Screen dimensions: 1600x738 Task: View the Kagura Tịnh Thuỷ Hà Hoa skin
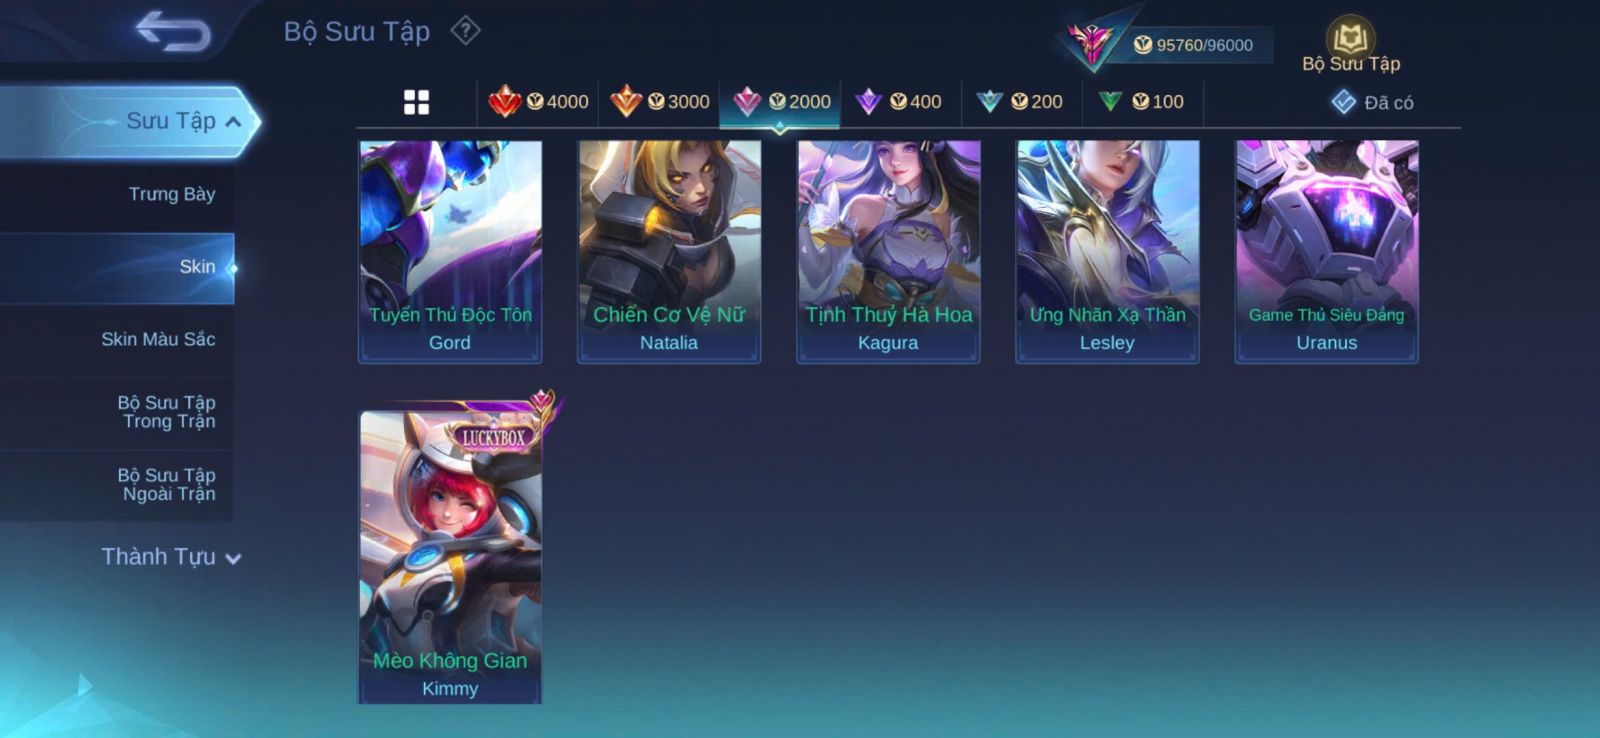coord(888,251)
